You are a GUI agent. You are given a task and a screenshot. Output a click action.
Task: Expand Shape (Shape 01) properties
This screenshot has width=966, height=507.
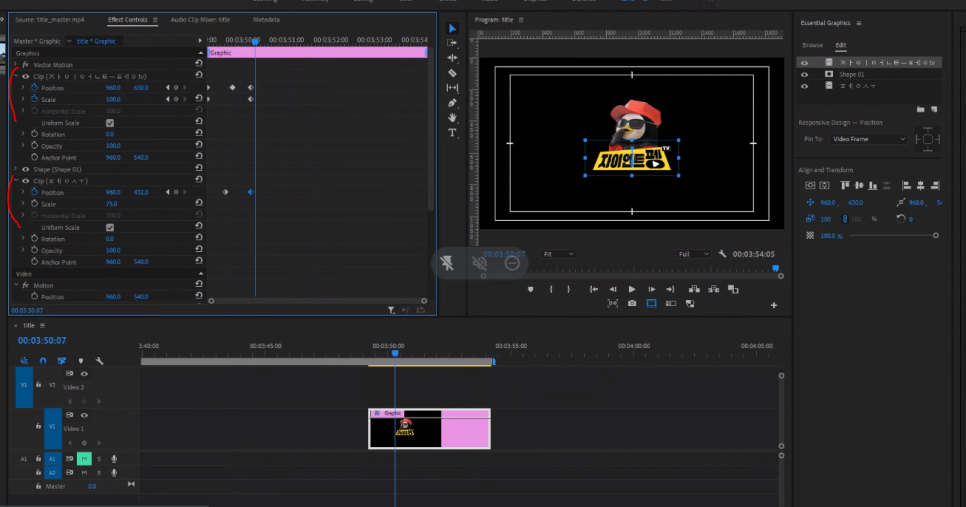[16, 169]
